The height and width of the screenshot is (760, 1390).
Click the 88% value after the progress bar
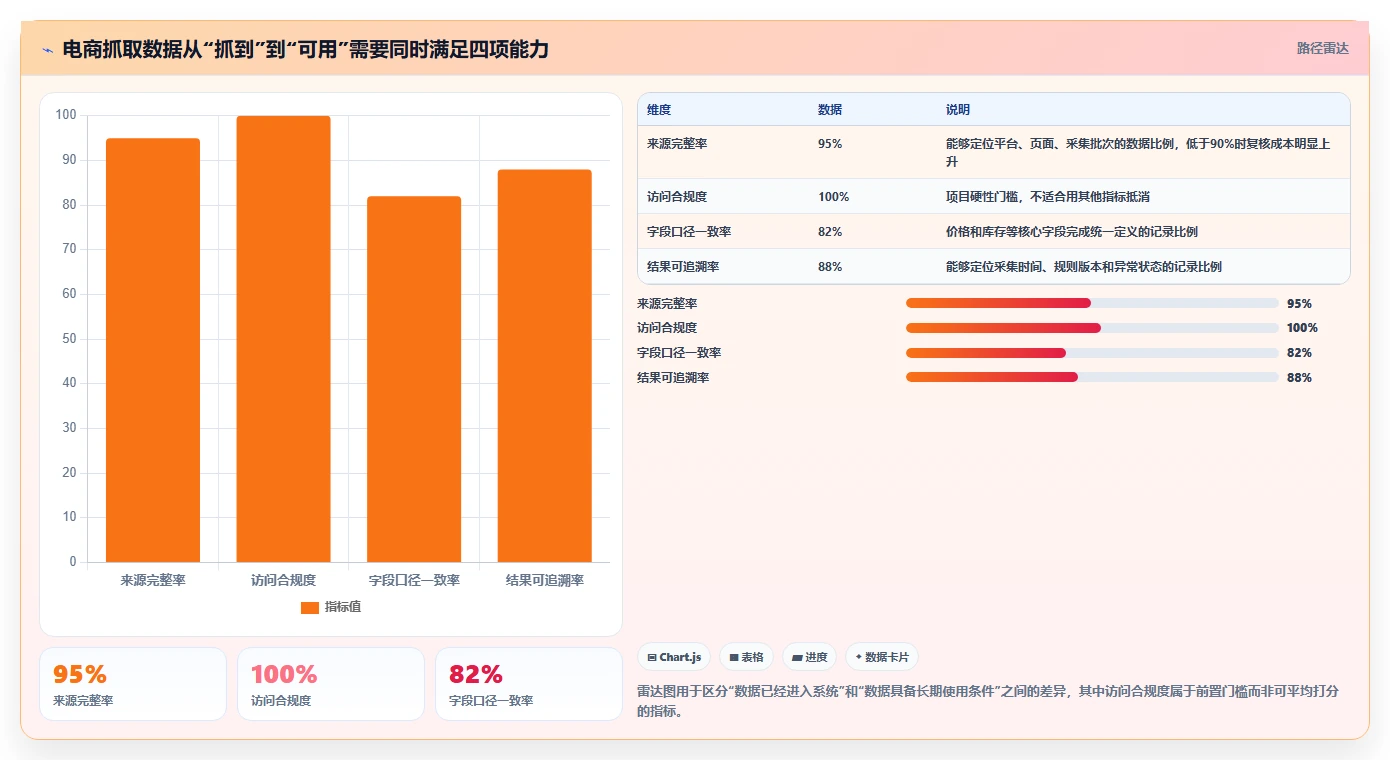pyautogui.click(x=1299, y=377)
